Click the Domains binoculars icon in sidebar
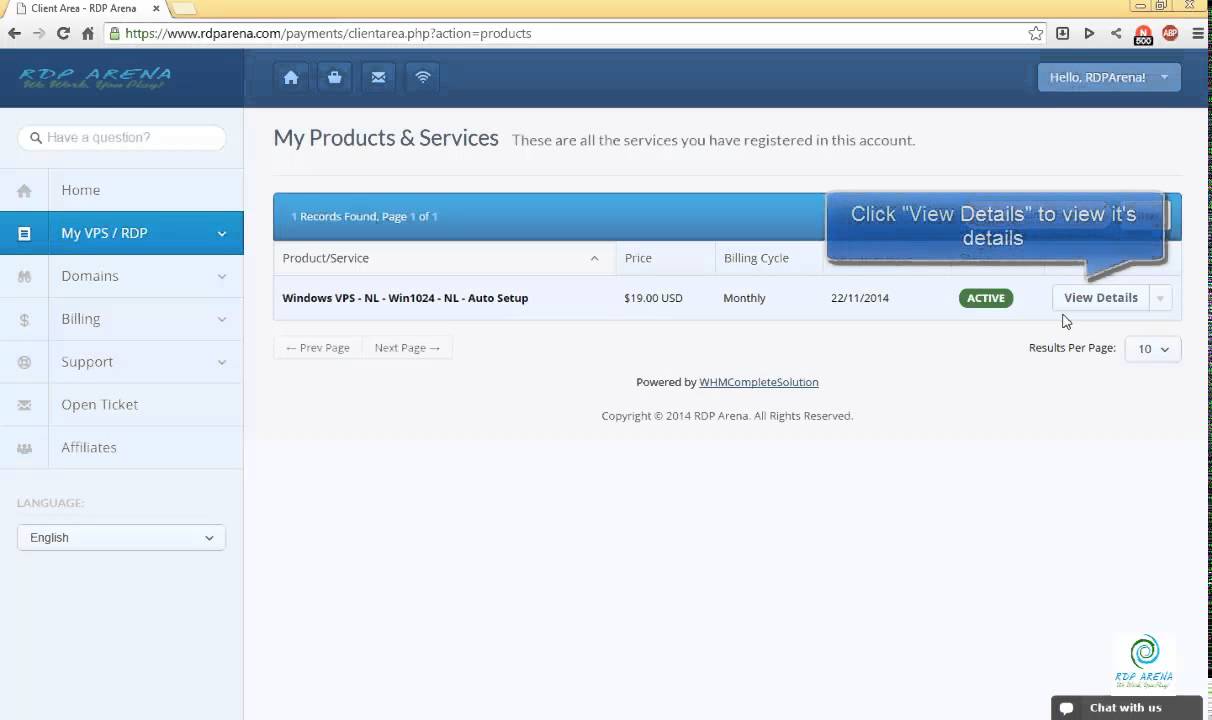Viewport: 1212px width, 720px height. pos(24,276)
